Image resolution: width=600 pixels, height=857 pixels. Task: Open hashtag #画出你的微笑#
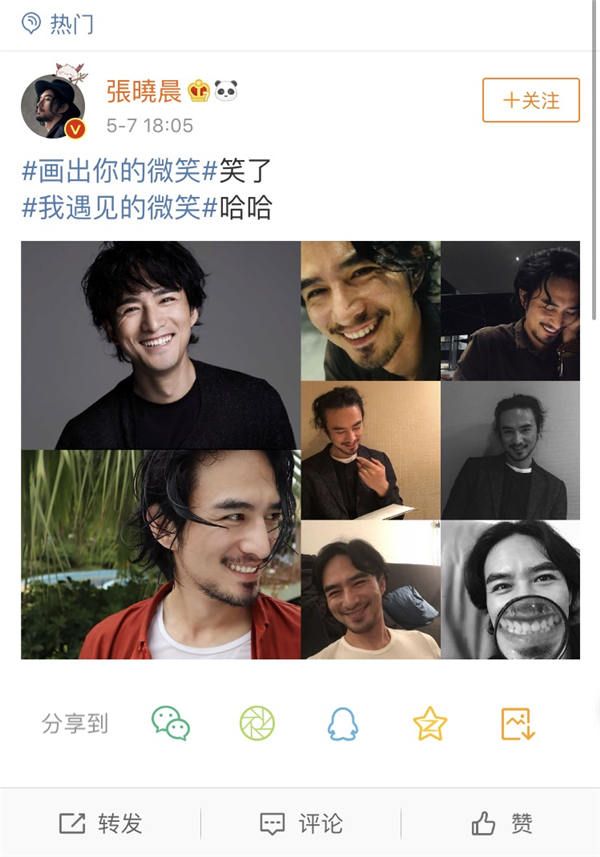coord(120,171)
